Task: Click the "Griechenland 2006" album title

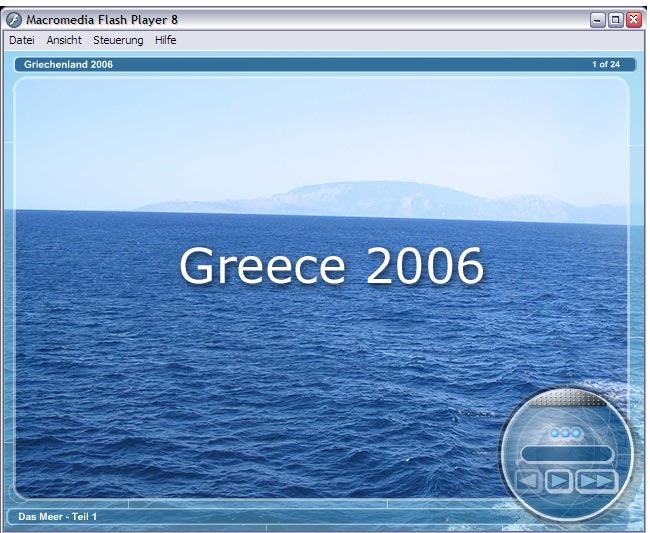Action: coord(68,64)
